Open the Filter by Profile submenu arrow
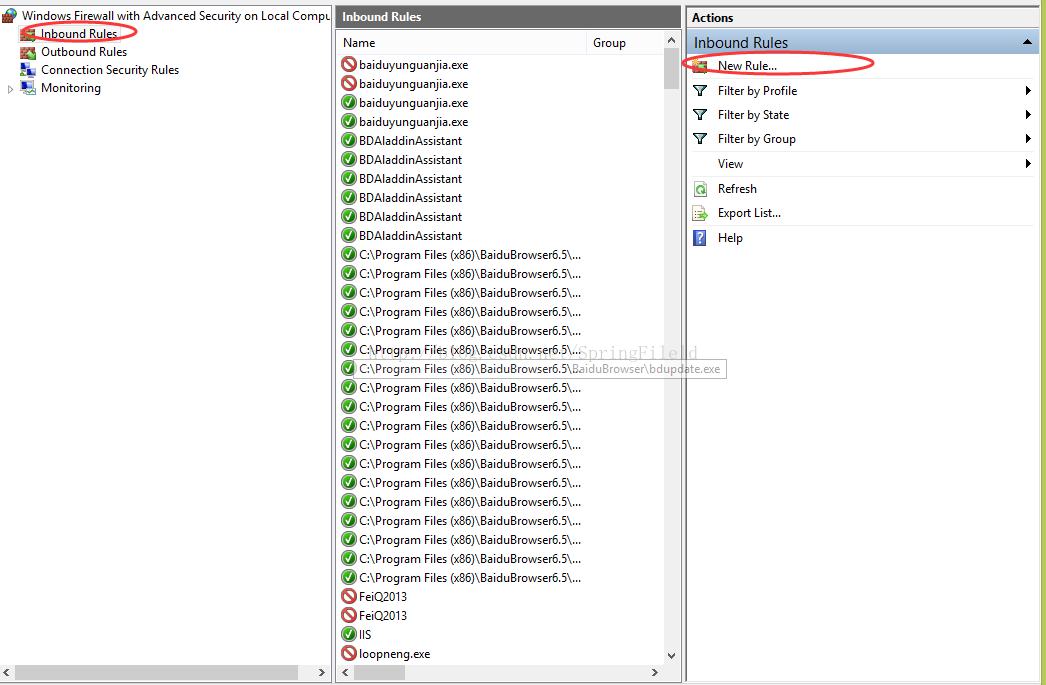This screenshot has height=685, width=1046. (x=1028, y=91)
